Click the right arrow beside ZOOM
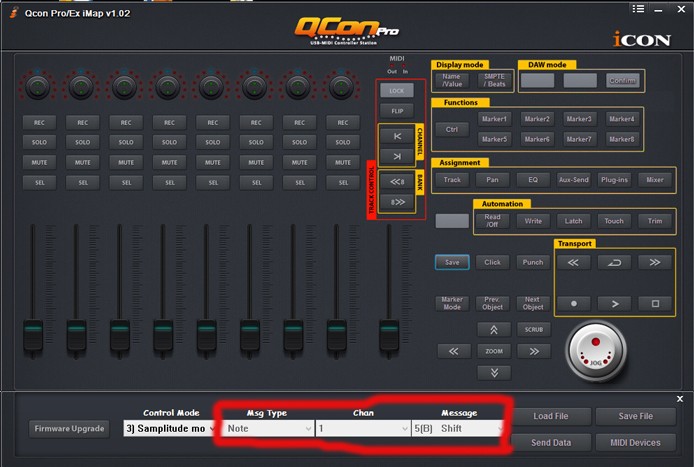 click(534, 351)
